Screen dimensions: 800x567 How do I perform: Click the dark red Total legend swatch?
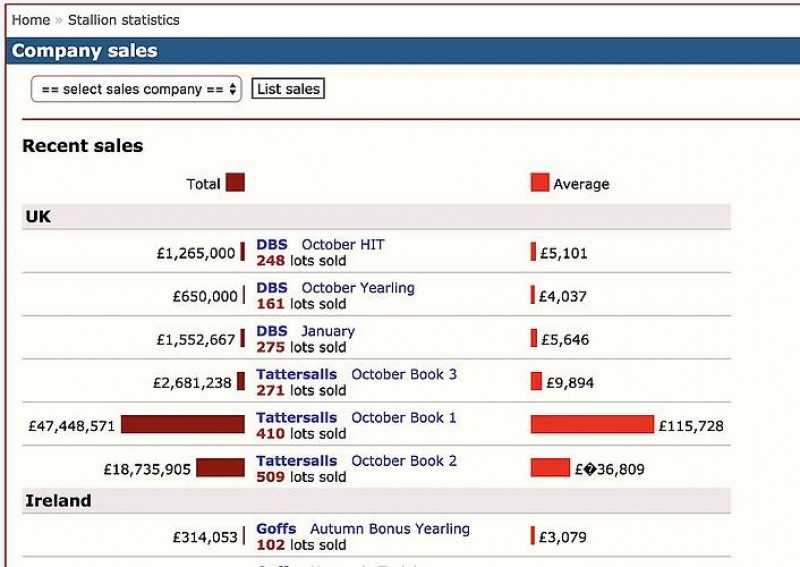235,183
